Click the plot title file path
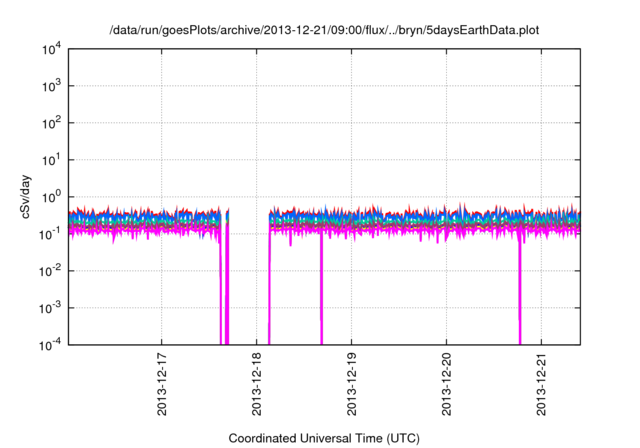 pyautogui.click(x=324, y=30)
